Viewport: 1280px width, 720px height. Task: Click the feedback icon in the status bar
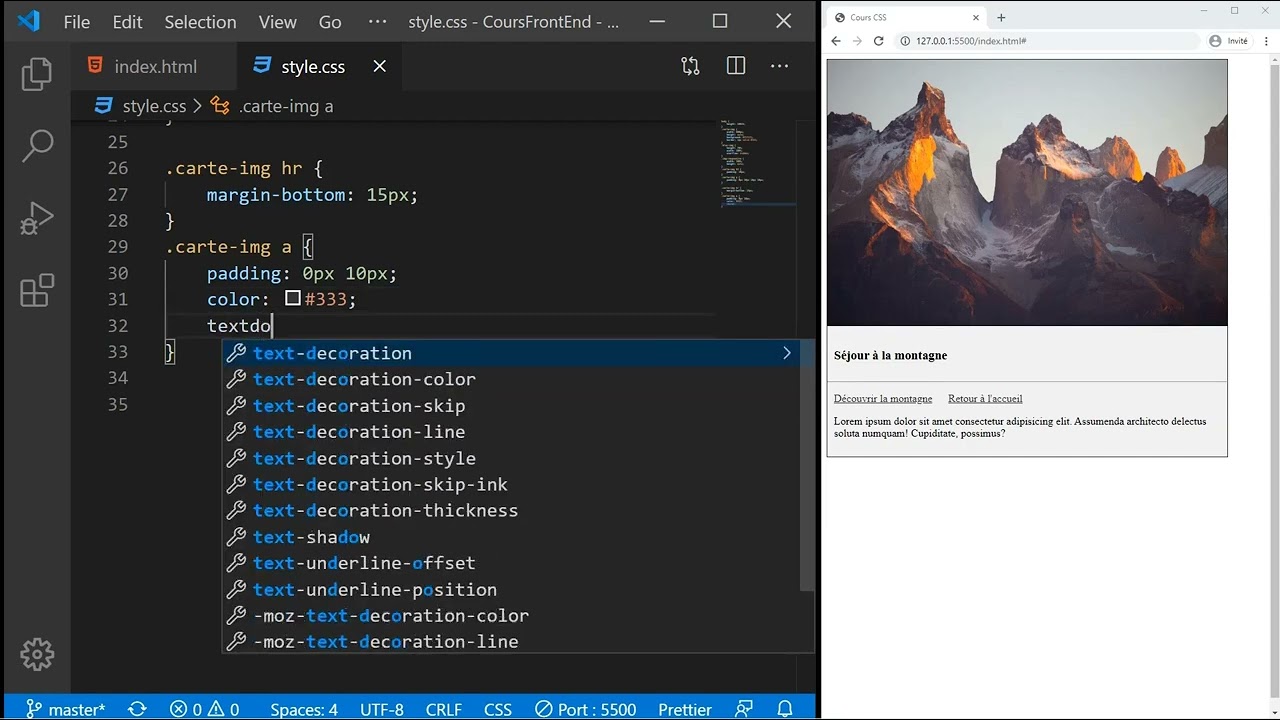point(744,709)
